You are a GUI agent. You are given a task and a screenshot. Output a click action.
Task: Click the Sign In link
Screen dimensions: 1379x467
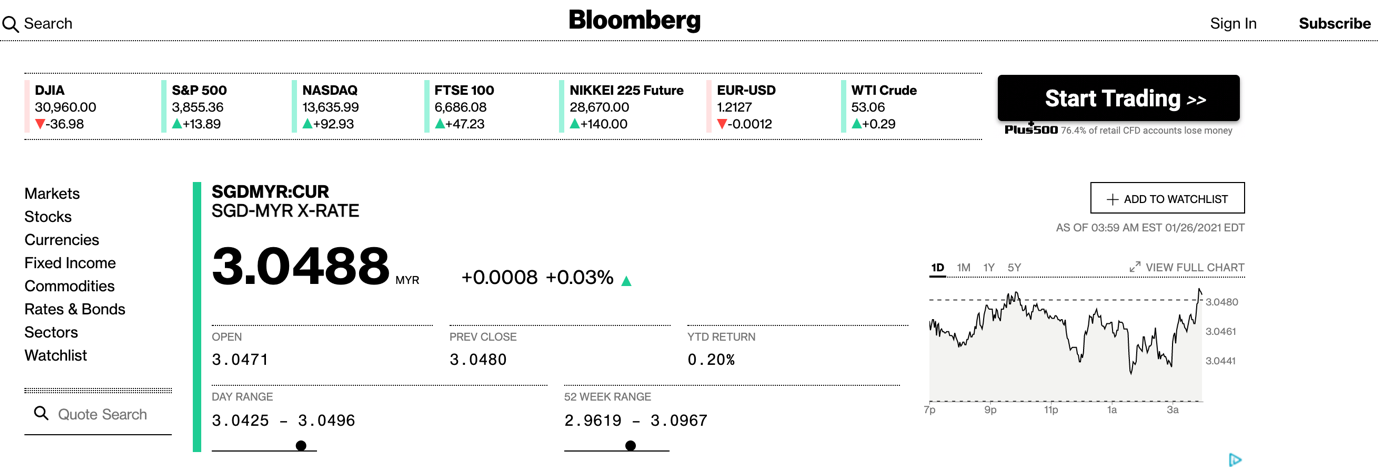coord(1233,23)
